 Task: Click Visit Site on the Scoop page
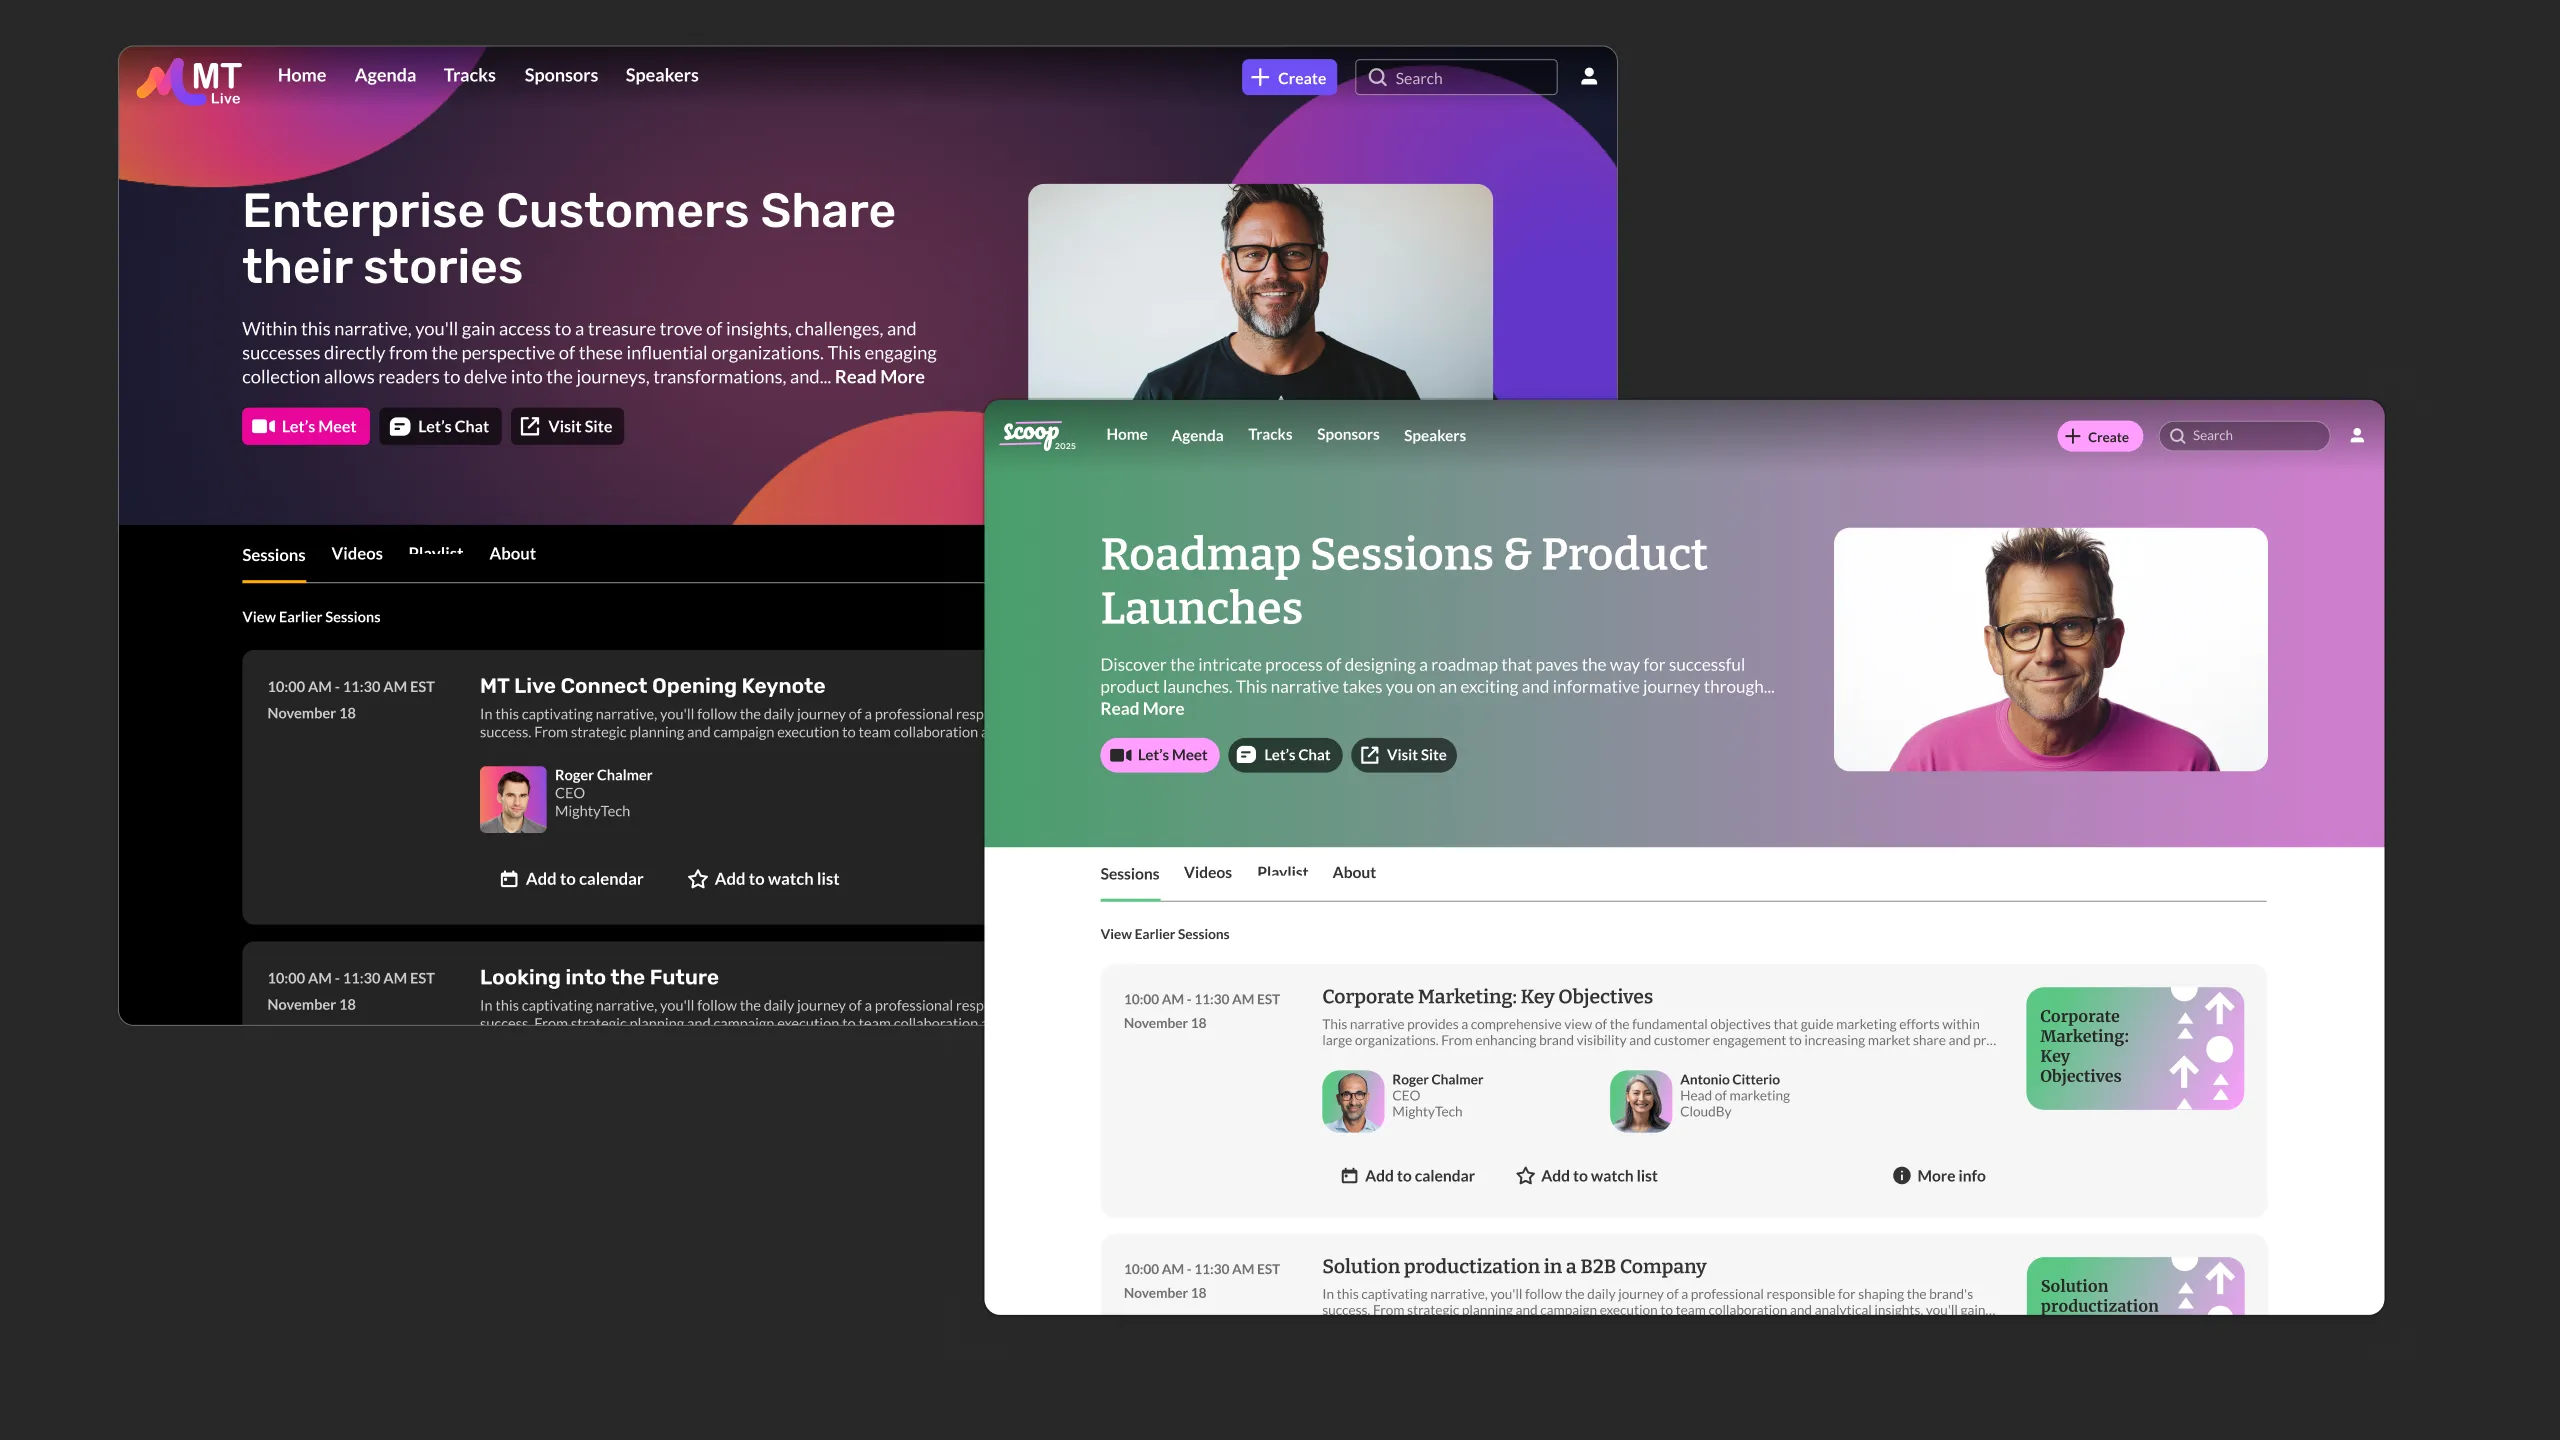[1403, 755]
